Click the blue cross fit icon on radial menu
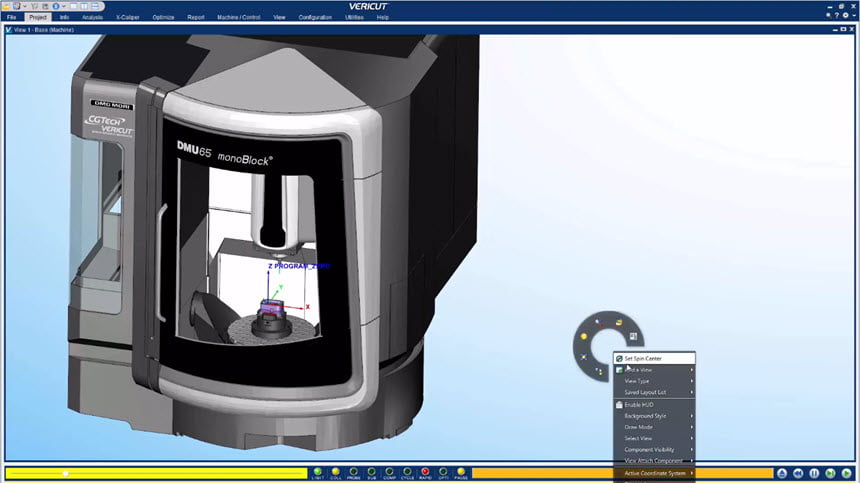The height and width of the screenshot is (483, 860). 584,357
